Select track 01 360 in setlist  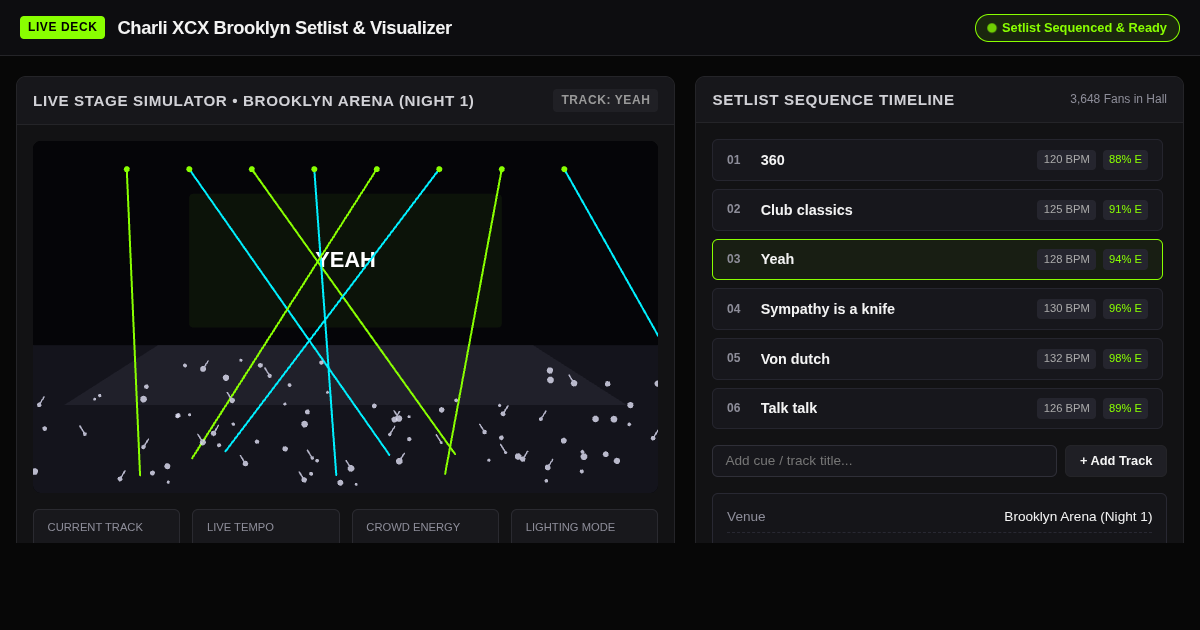tap(937, 160)
